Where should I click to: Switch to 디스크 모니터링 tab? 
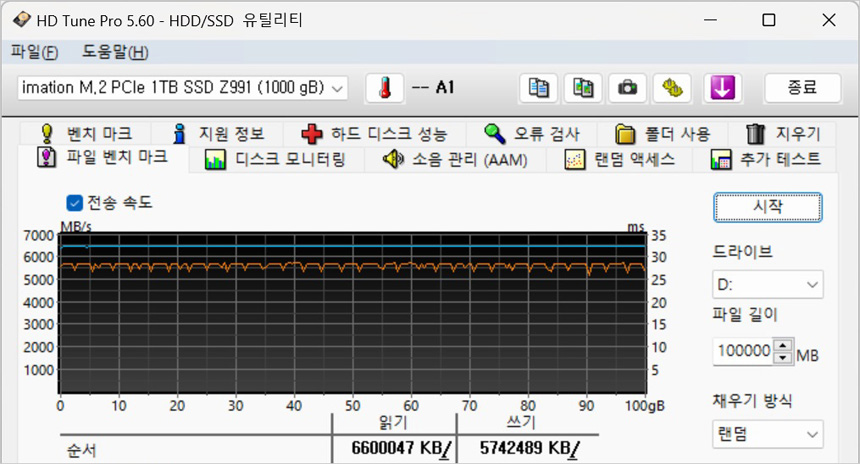(x=276, y=160)
